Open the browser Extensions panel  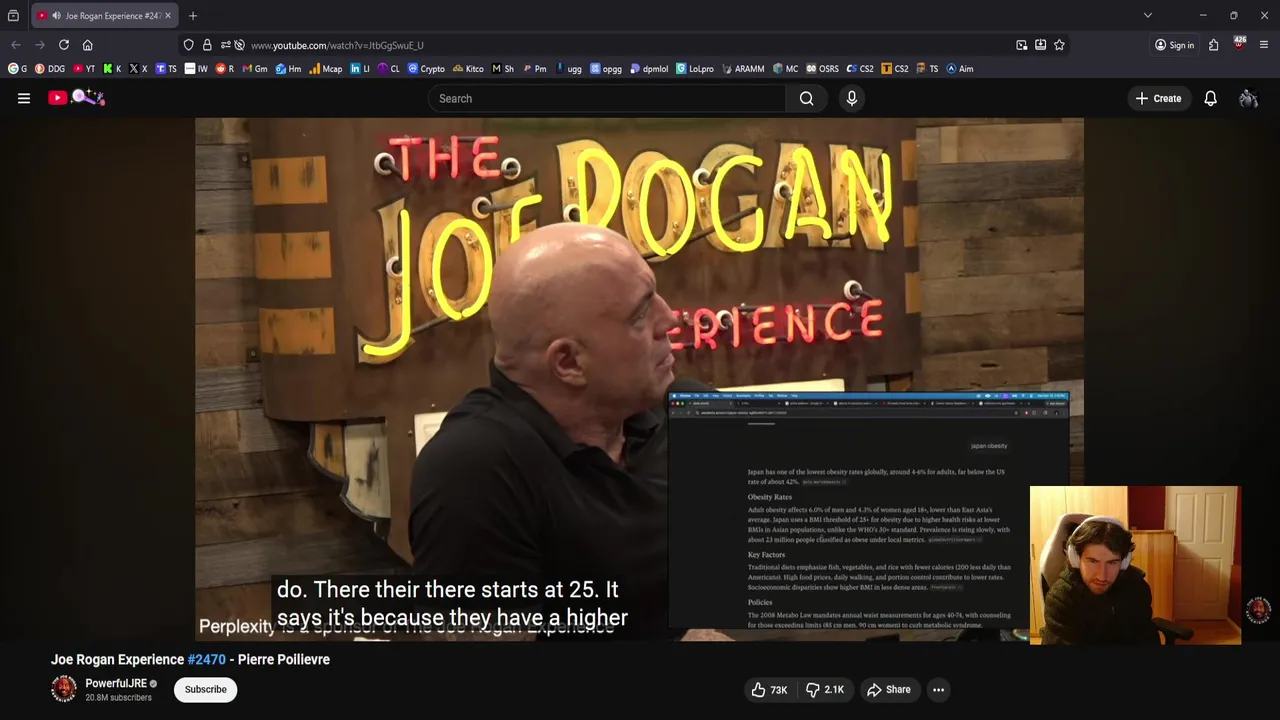tap(1213, 45)
